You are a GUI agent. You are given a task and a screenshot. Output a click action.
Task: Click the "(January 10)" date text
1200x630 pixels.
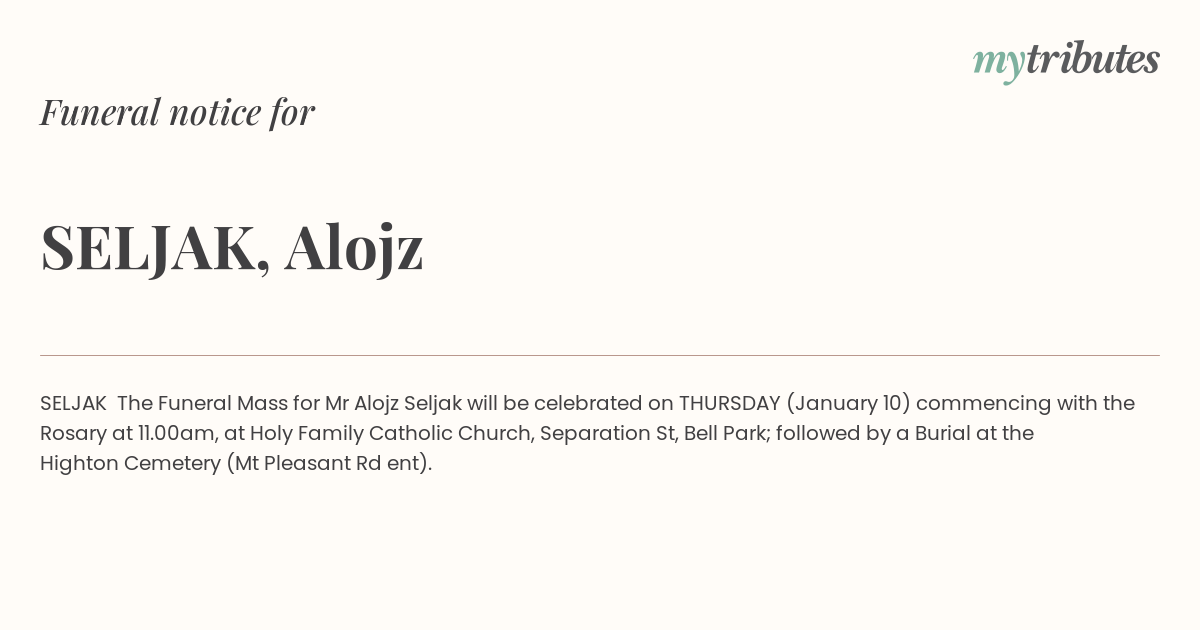click(x=848, y=404)
